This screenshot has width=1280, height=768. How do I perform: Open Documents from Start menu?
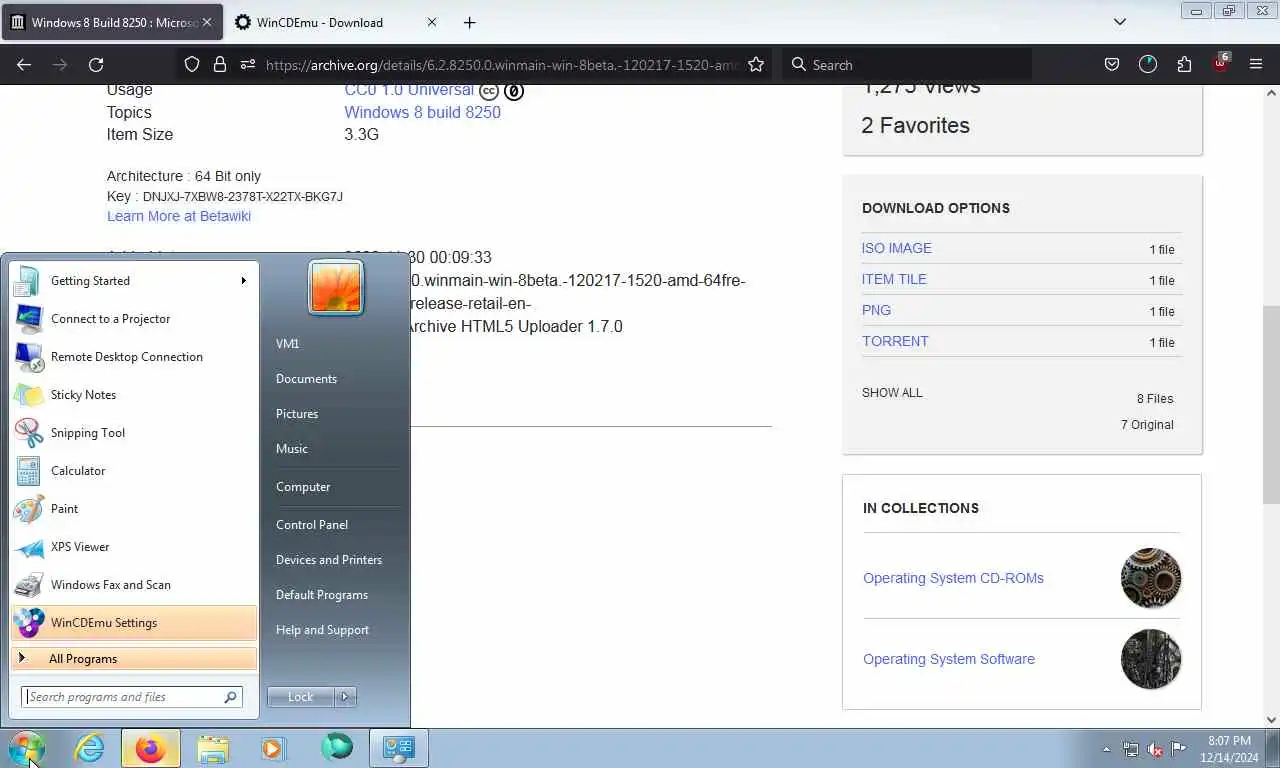coord(306,379)
